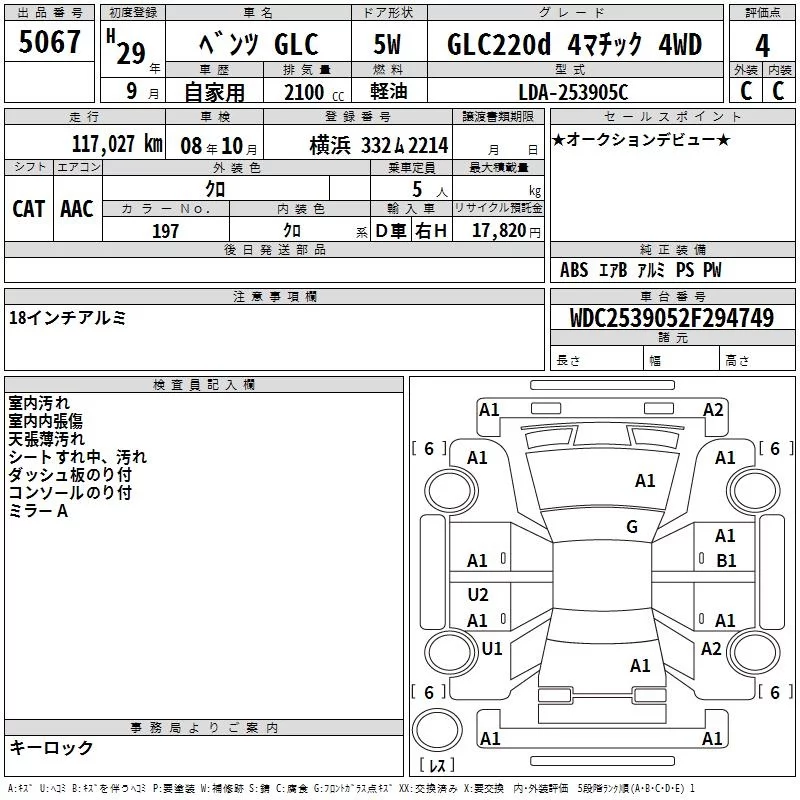Click the interior grade C under 内装

point(778,91)
